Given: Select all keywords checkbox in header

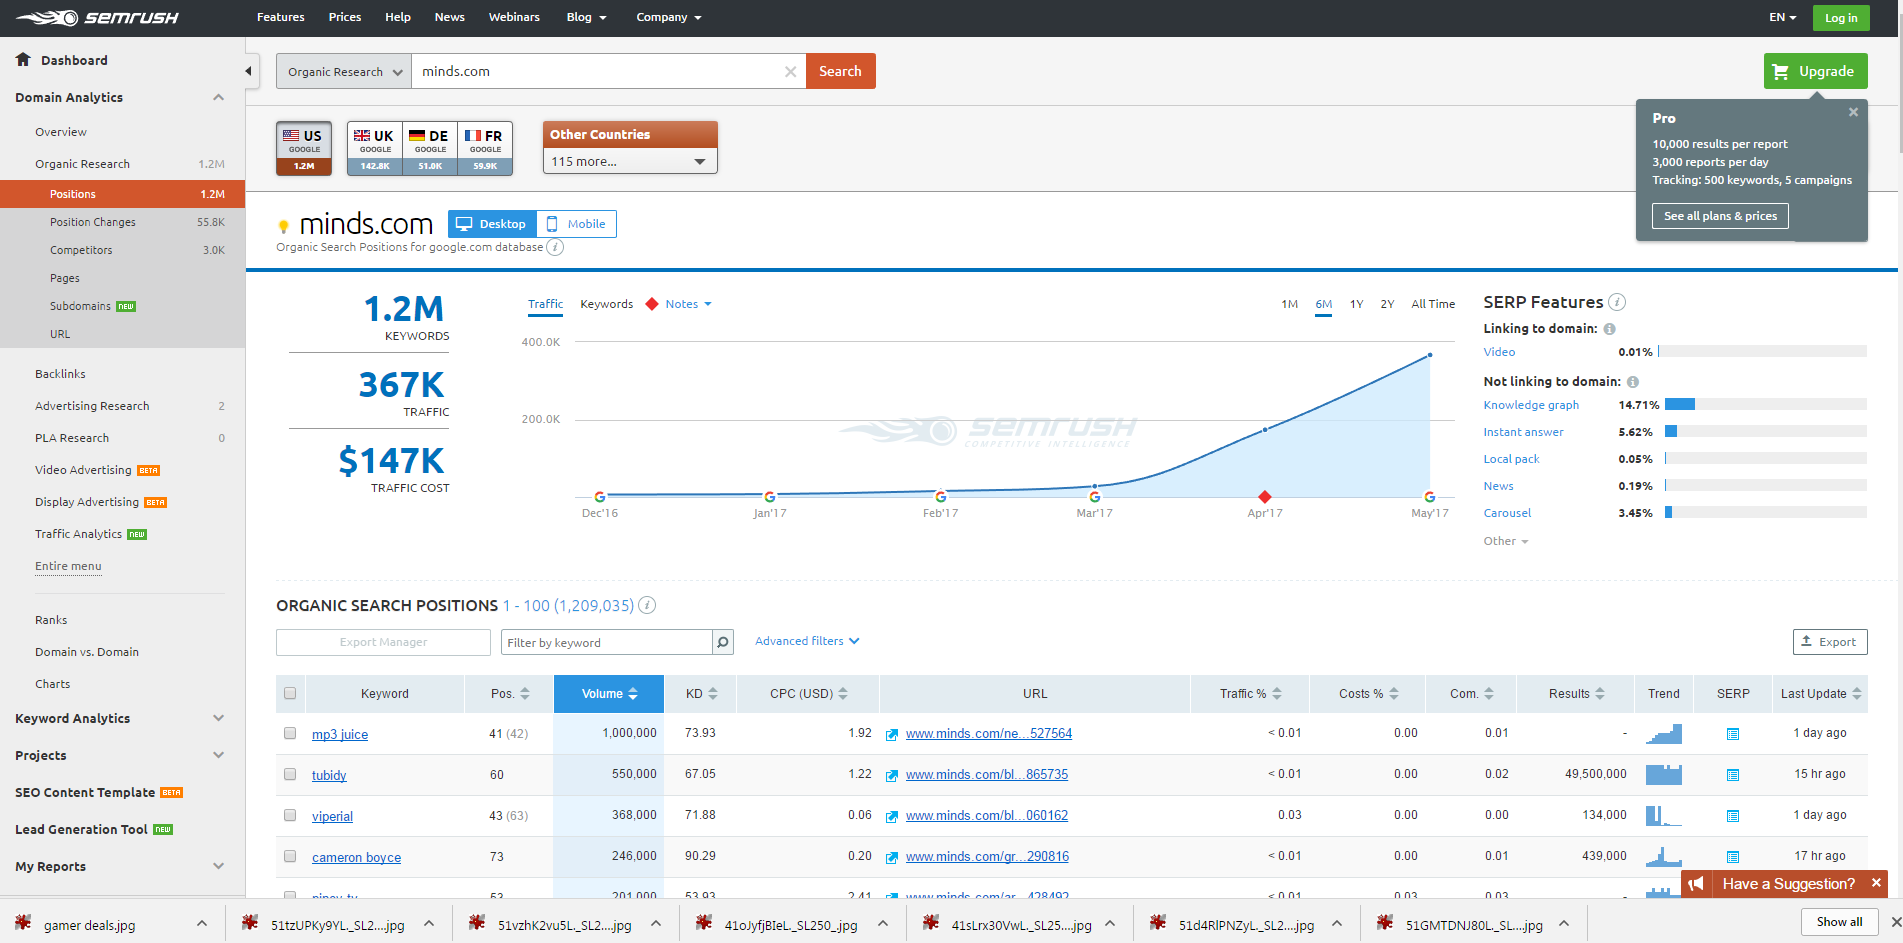Looking at the screenshot, I should point(290,693).
